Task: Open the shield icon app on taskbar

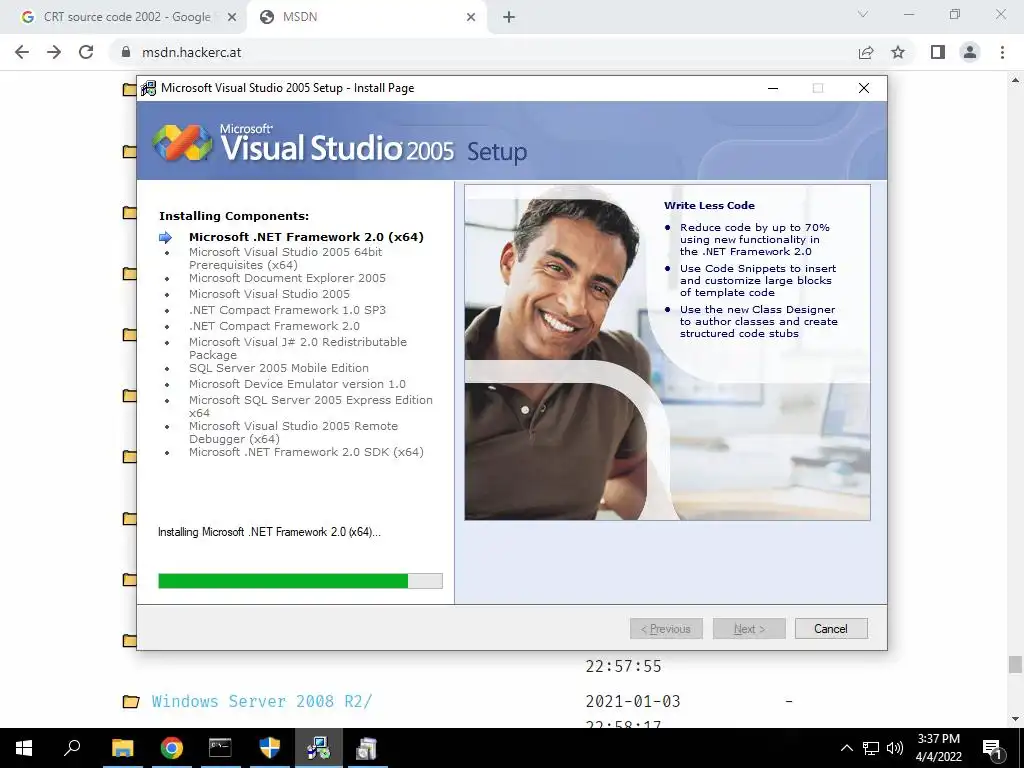Action: click(269, 748)
